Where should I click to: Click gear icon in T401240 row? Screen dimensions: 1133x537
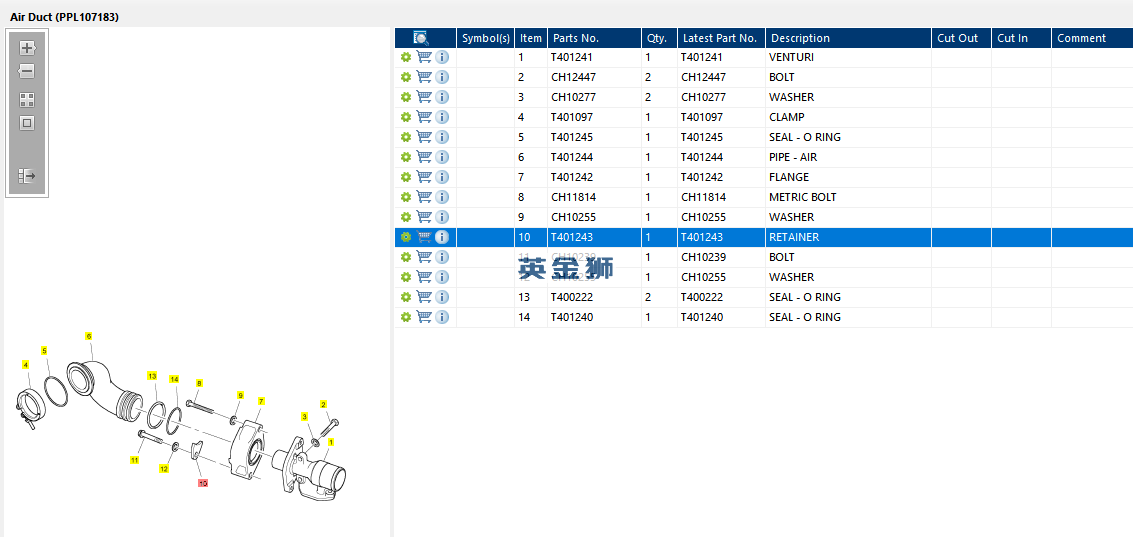(405, 317)
